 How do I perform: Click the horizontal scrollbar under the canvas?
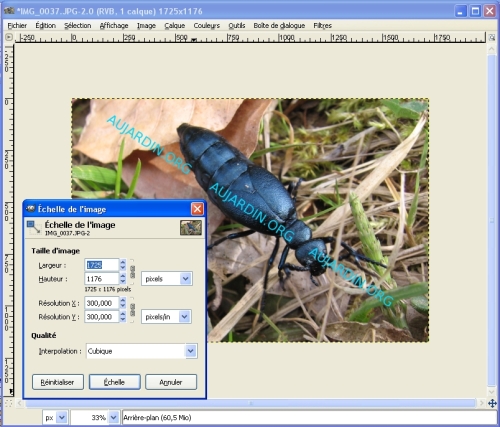pos(251,404)
